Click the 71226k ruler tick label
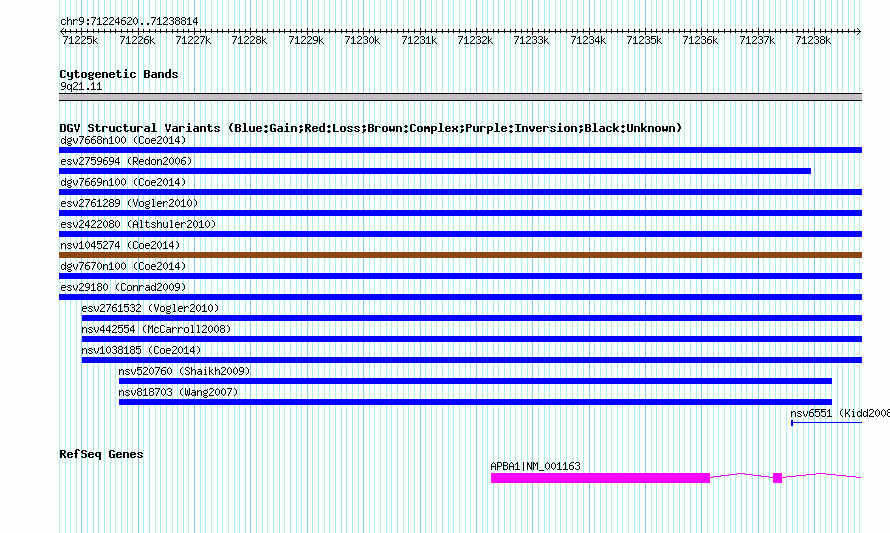This screenshot has width=890, height=533. (137, 40)
